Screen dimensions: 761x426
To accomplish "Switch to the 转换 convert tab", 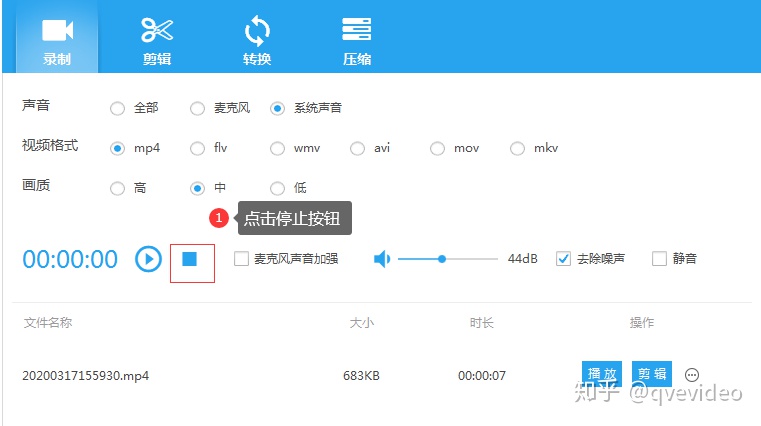I will (257, 41).
